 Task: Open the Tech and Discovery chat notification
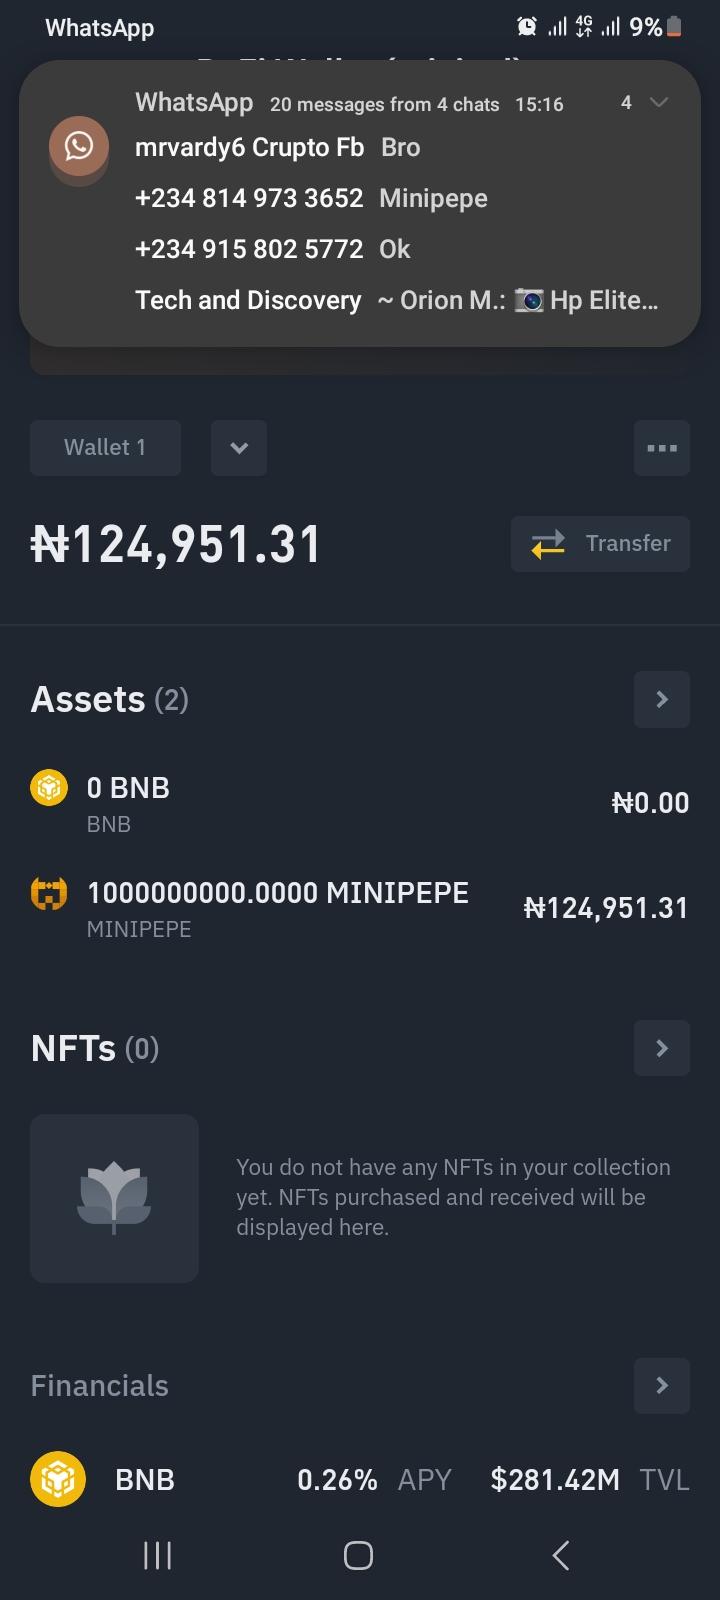click(396, 300)
